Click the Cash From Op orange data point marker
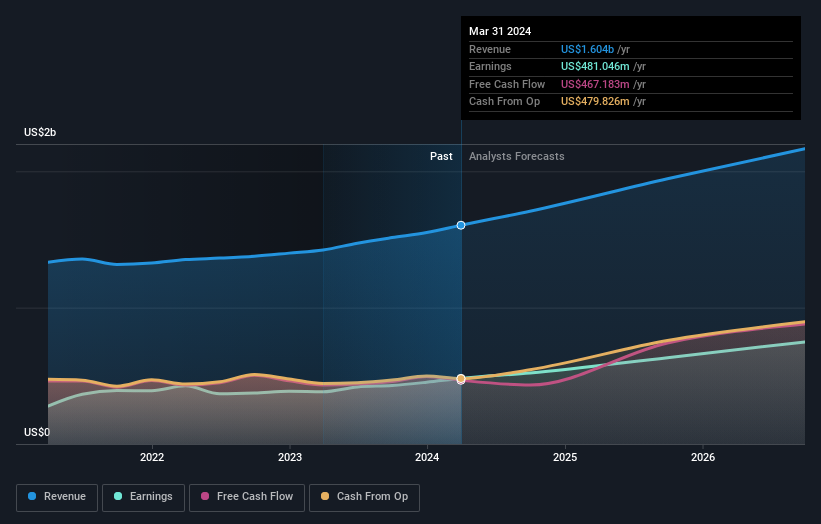The width and height of the screenshot is (821, 524). click(461, 378)
